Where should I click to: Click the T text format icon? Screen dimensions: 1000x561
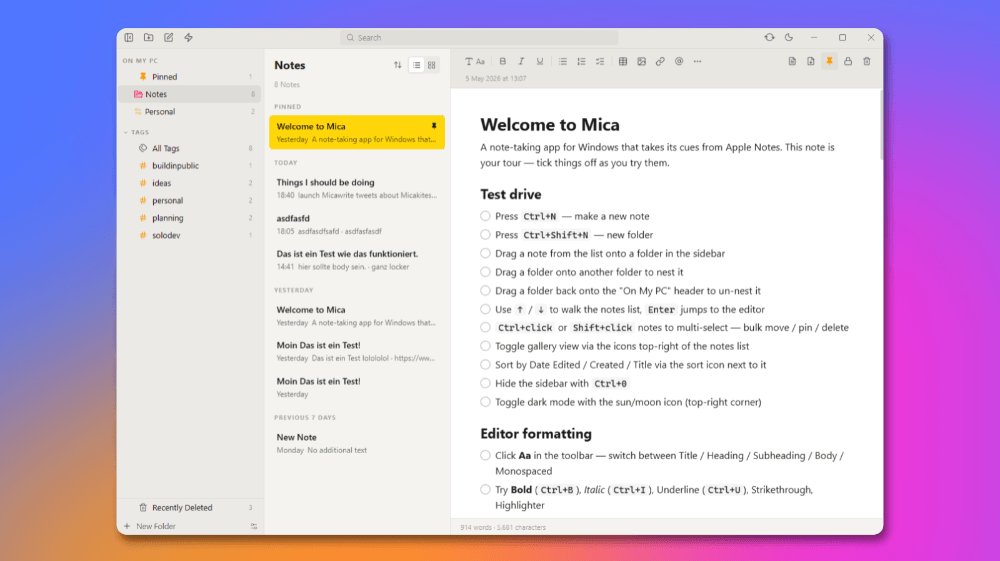[x=469, y=62]
